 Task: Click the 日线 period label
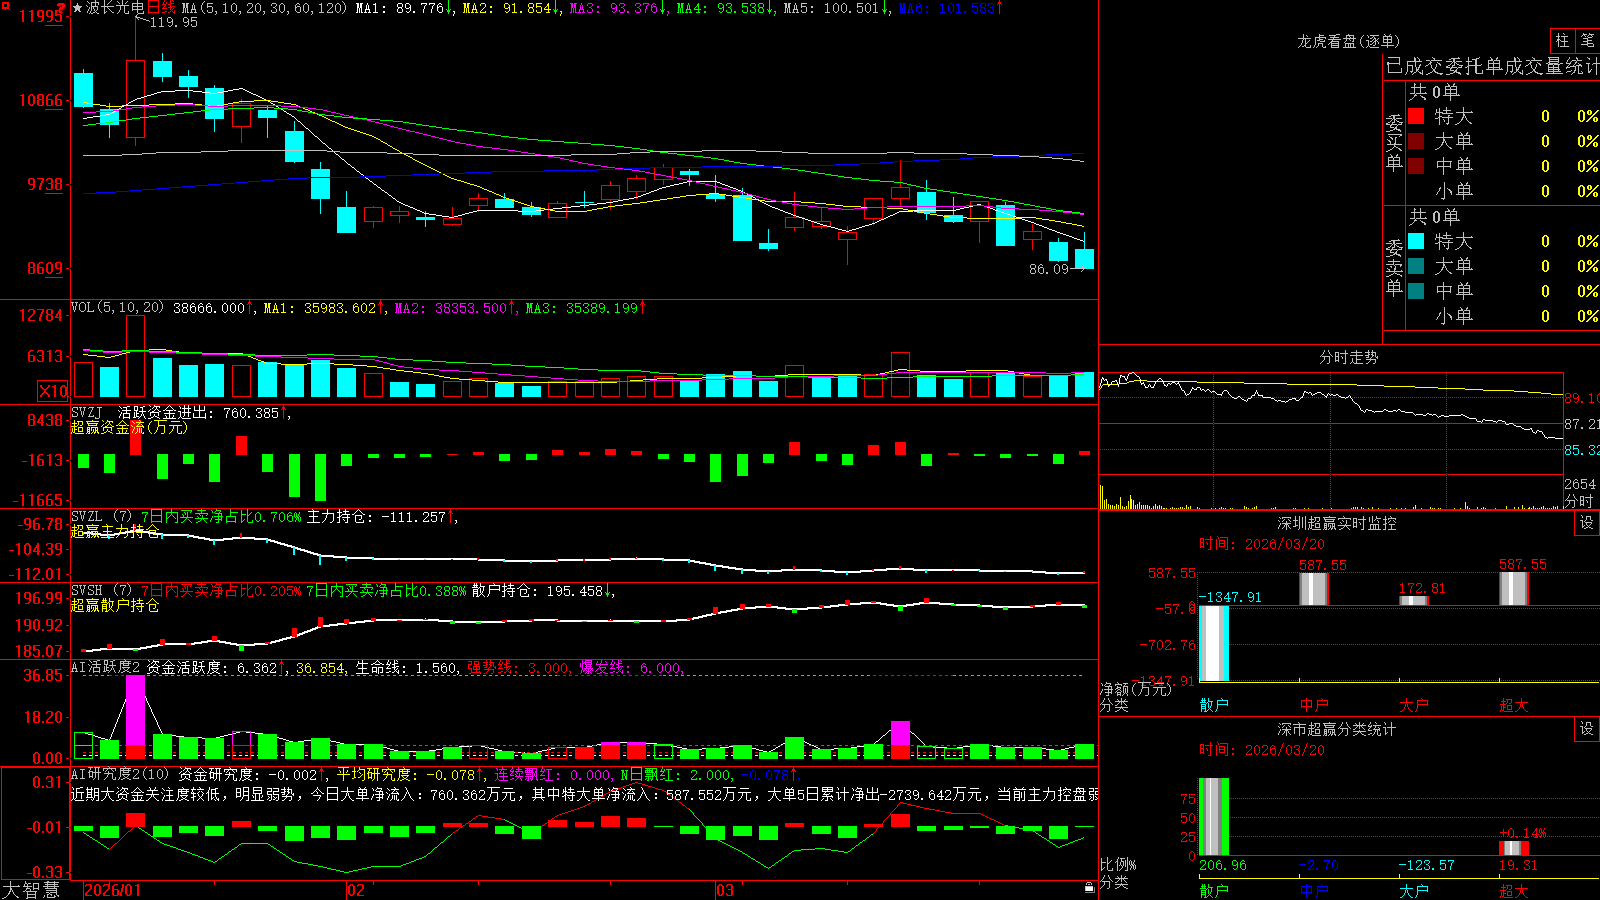[162, 8]
